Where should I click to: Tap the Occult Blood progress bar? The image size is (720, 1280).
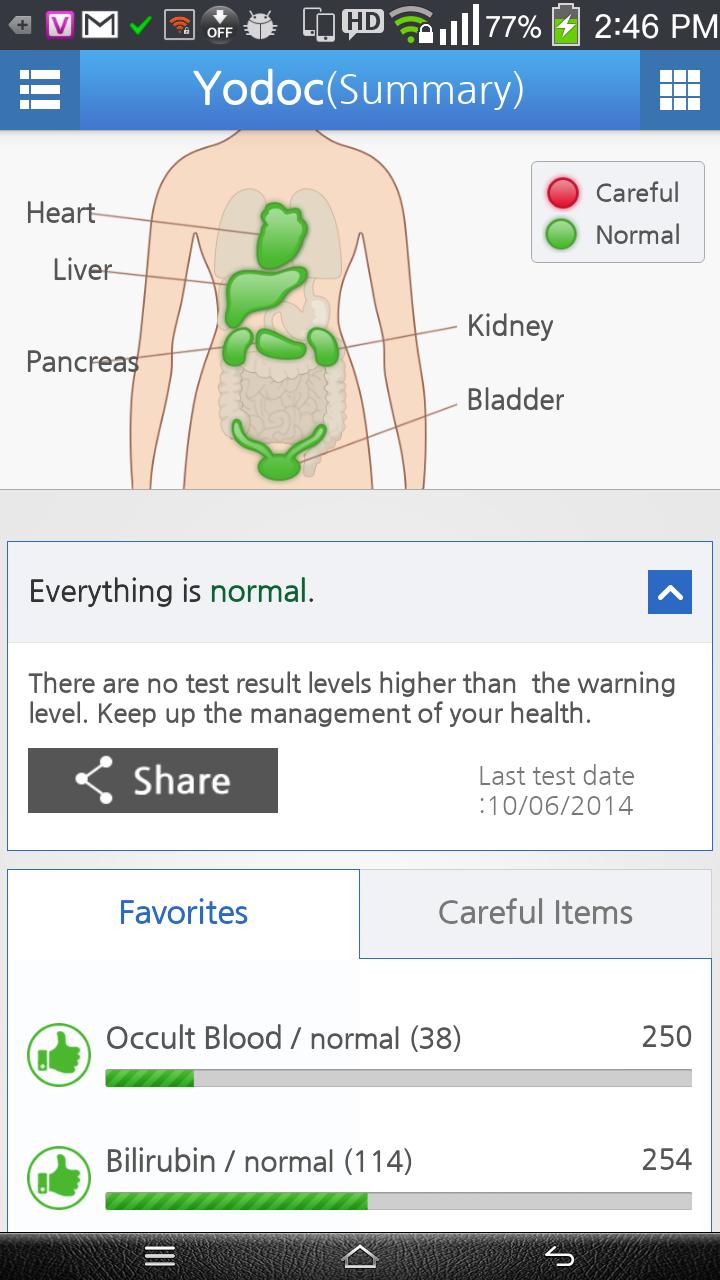398,1078
